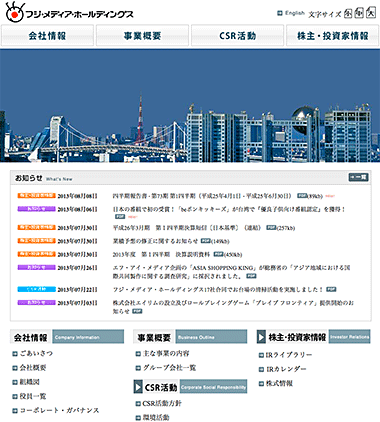The width and height of the screenshot is (380, 422).
Task: Open 会社情報 Company Information section header
Action: coord(67,337)
